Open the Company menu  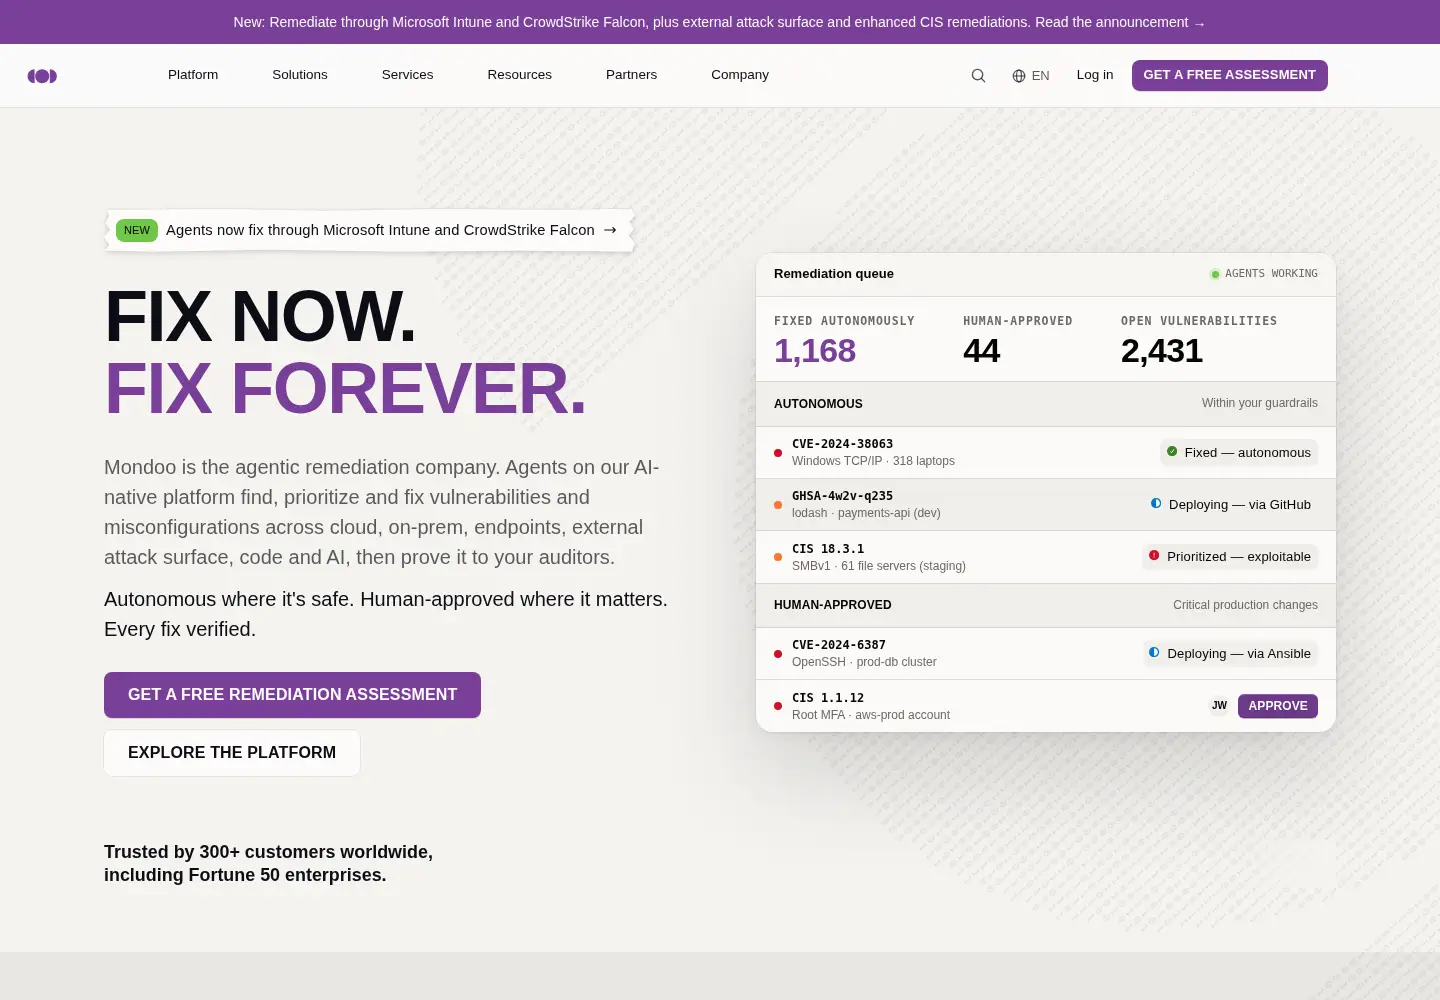740,75
